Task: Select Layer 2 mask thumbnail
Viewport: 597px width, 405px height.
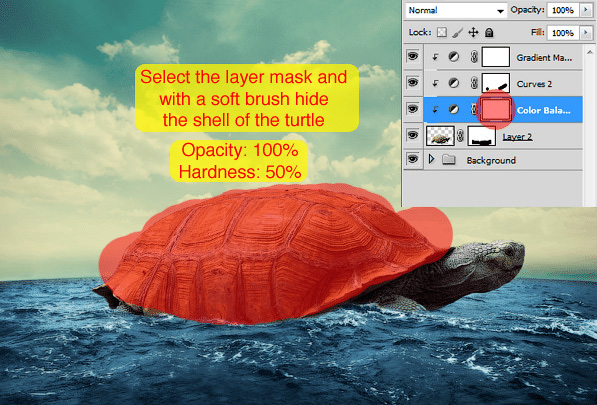Action: (x=482, y=136)
